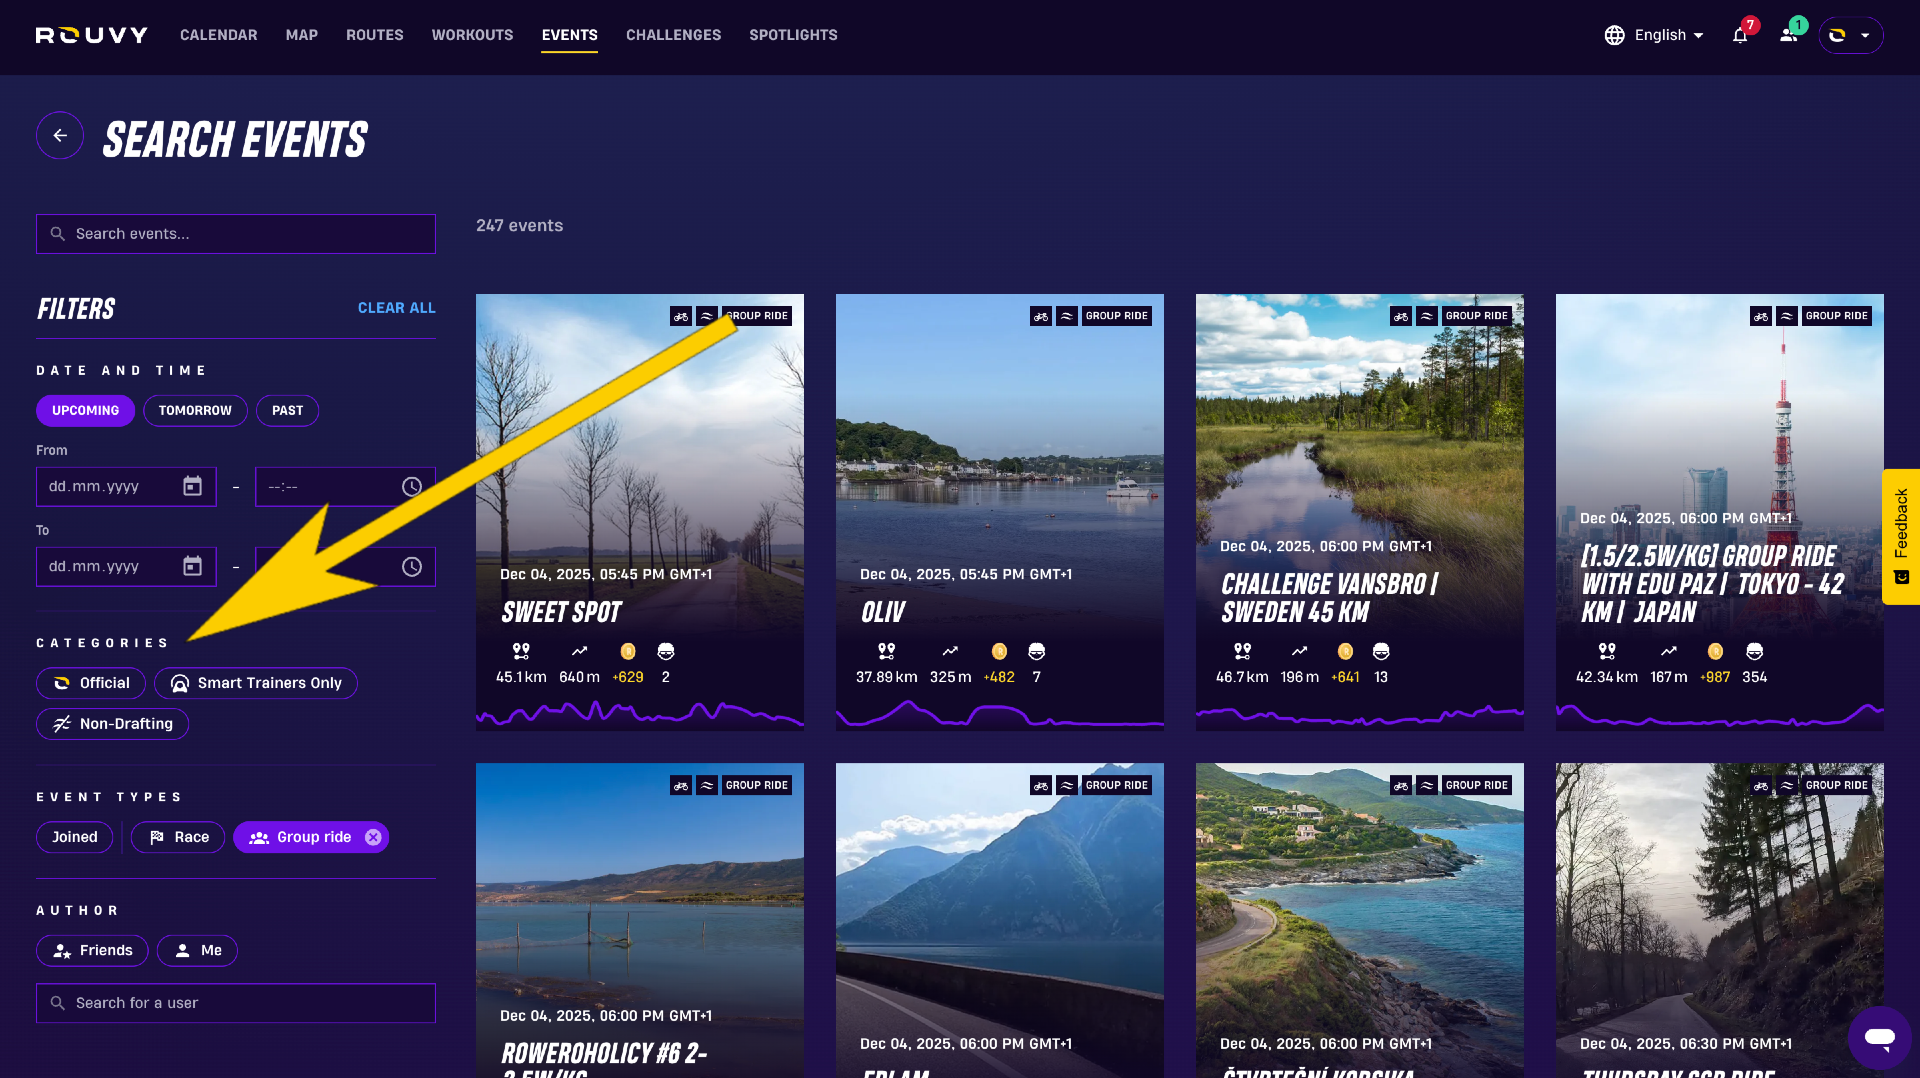Image resolution: width=1920 pixels, height=1078 pixels.
Task: Open the chat support bubble
Action: pyautogui.click(x=1880, y=1038)
